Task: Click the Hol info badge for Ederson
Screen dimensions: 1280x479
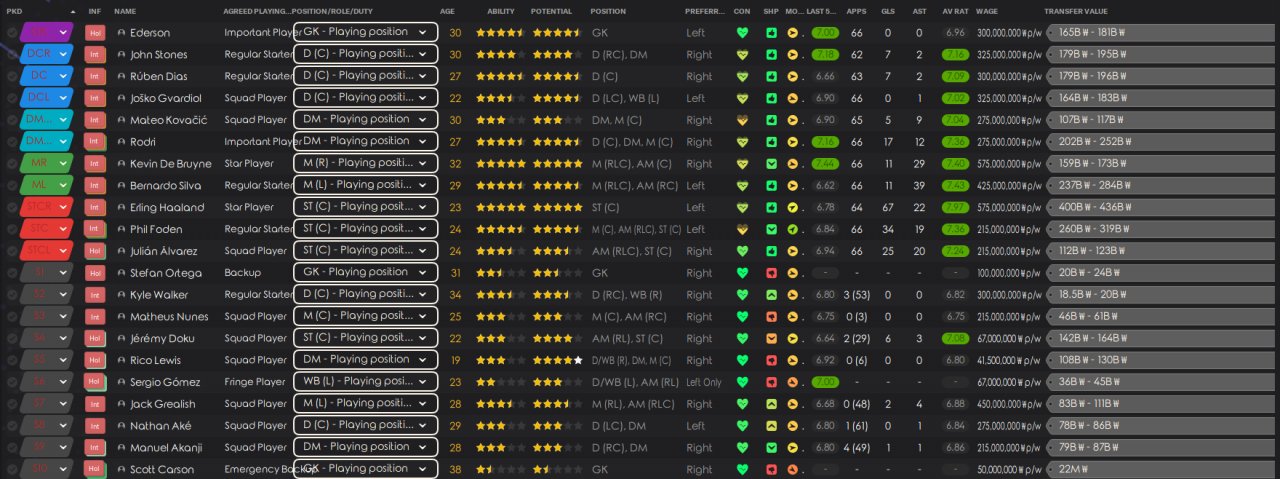Action: point(95,33)
